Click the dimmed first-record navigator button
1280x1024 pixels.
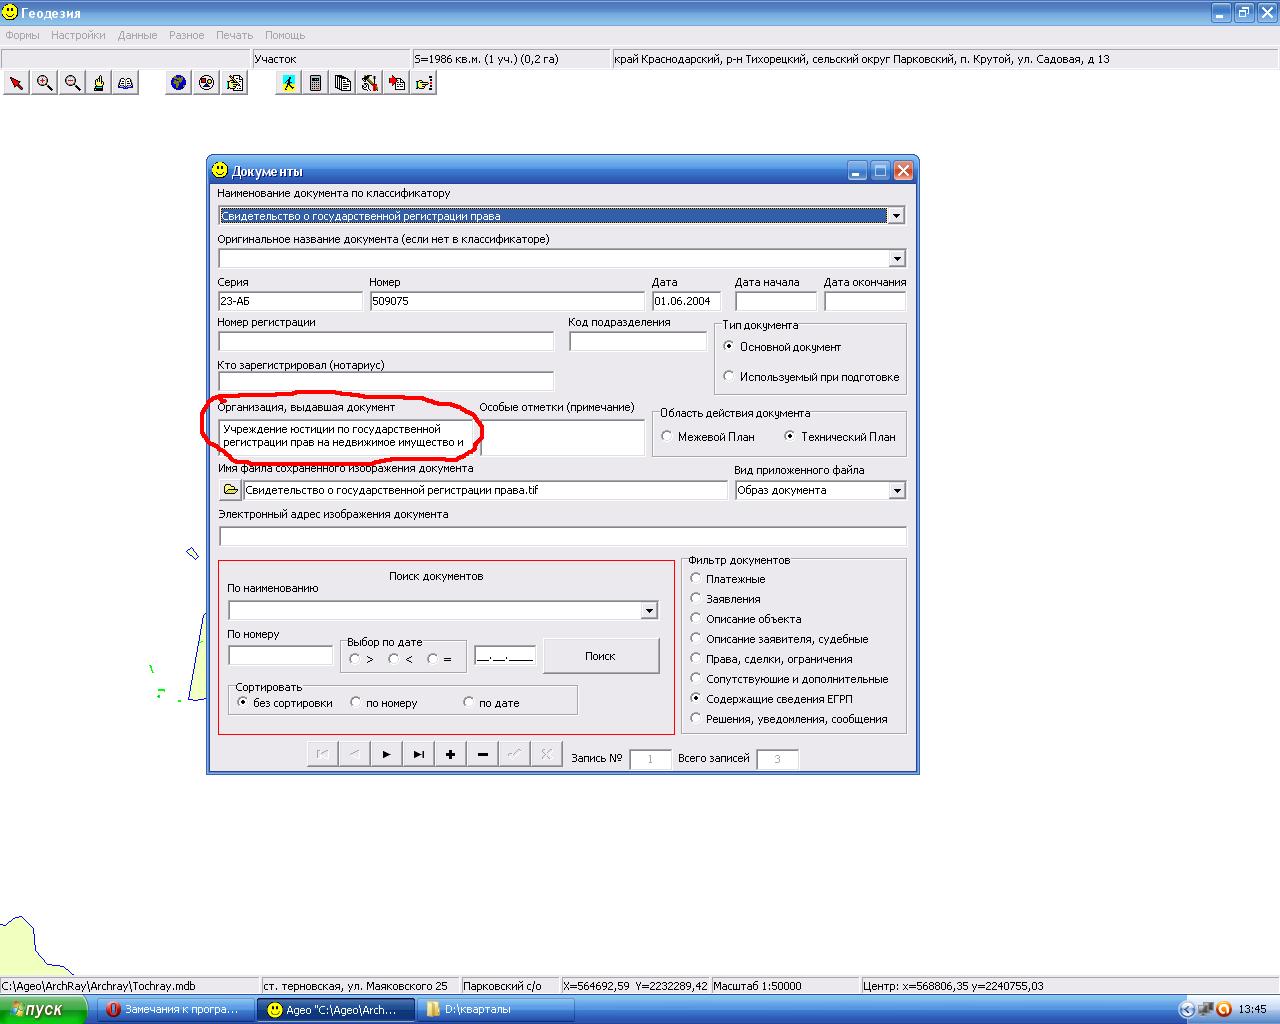(x=322, y=754)
